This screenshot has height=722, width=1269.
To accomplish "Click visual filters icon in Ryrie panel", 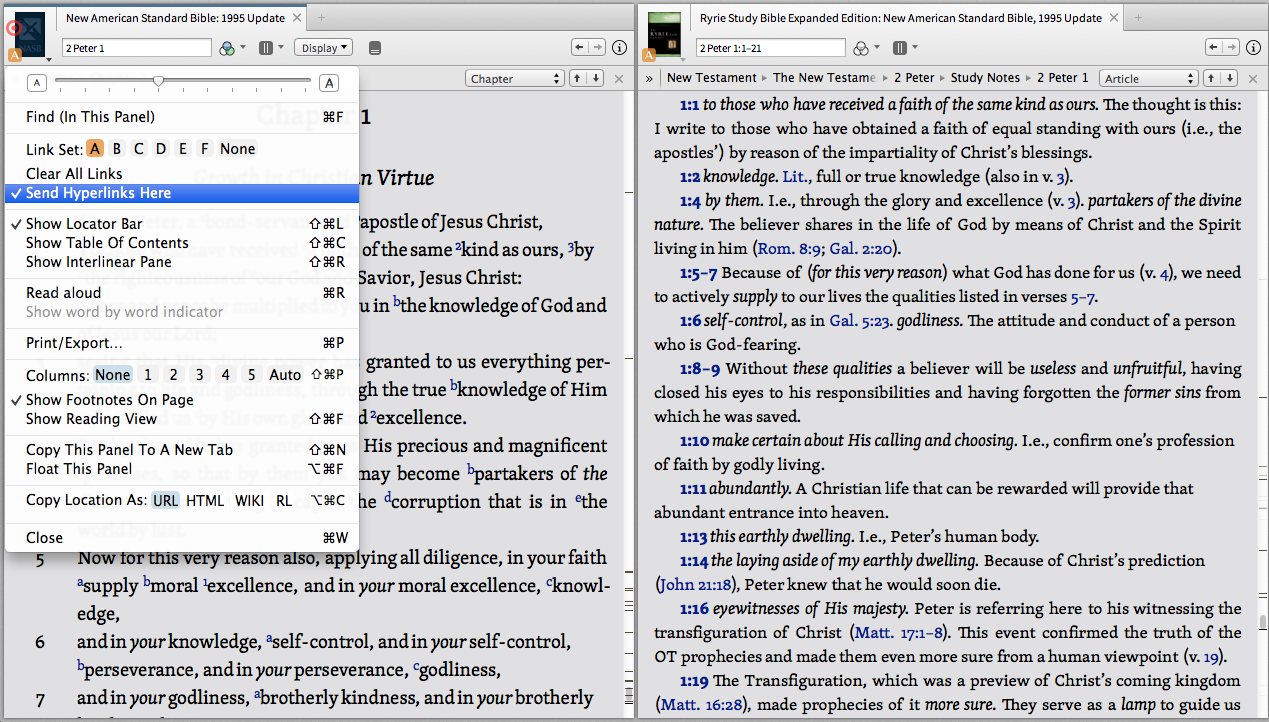I will tap(860, 48).
